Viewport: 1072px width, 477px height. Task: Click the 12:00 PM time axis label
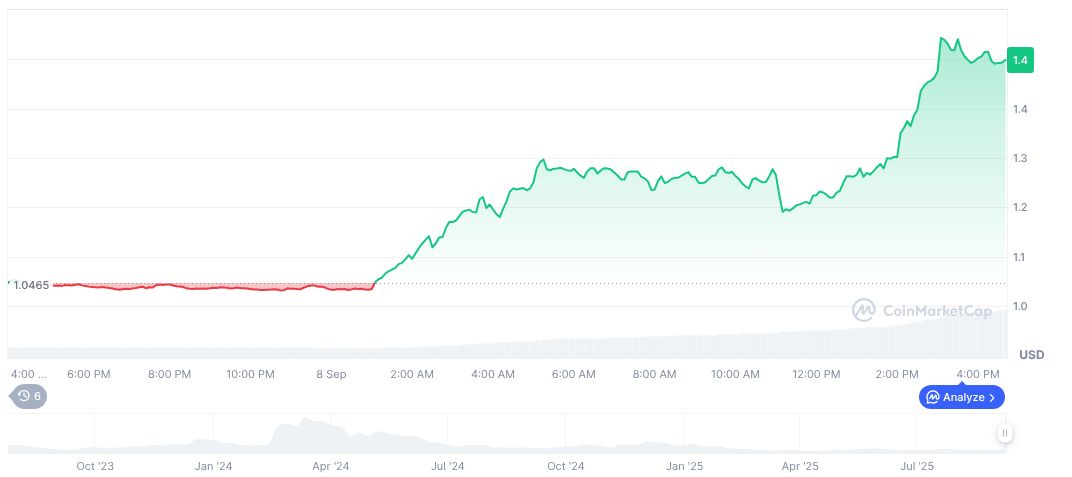816,374
